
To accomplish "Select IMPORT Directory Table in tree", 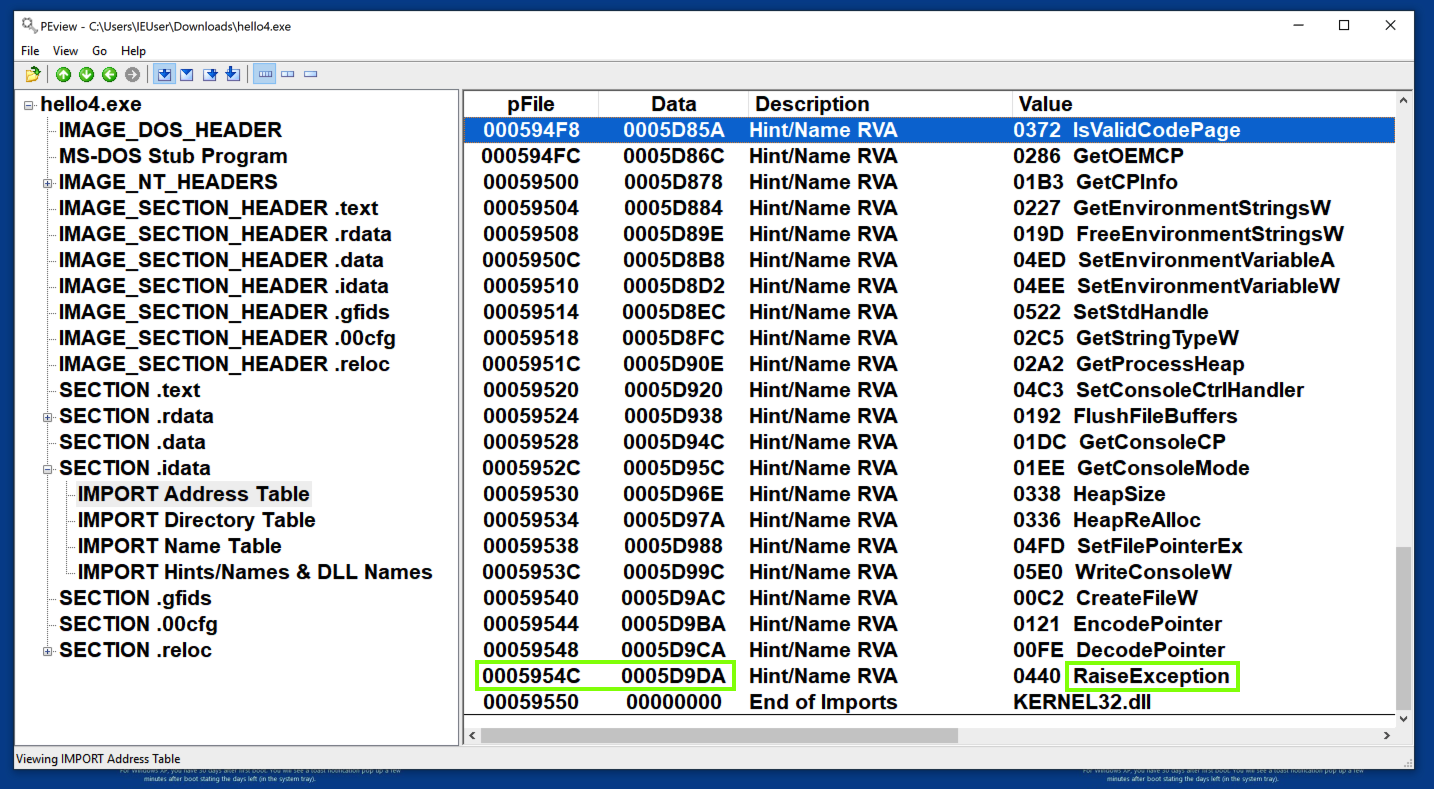I will (196, 520).
